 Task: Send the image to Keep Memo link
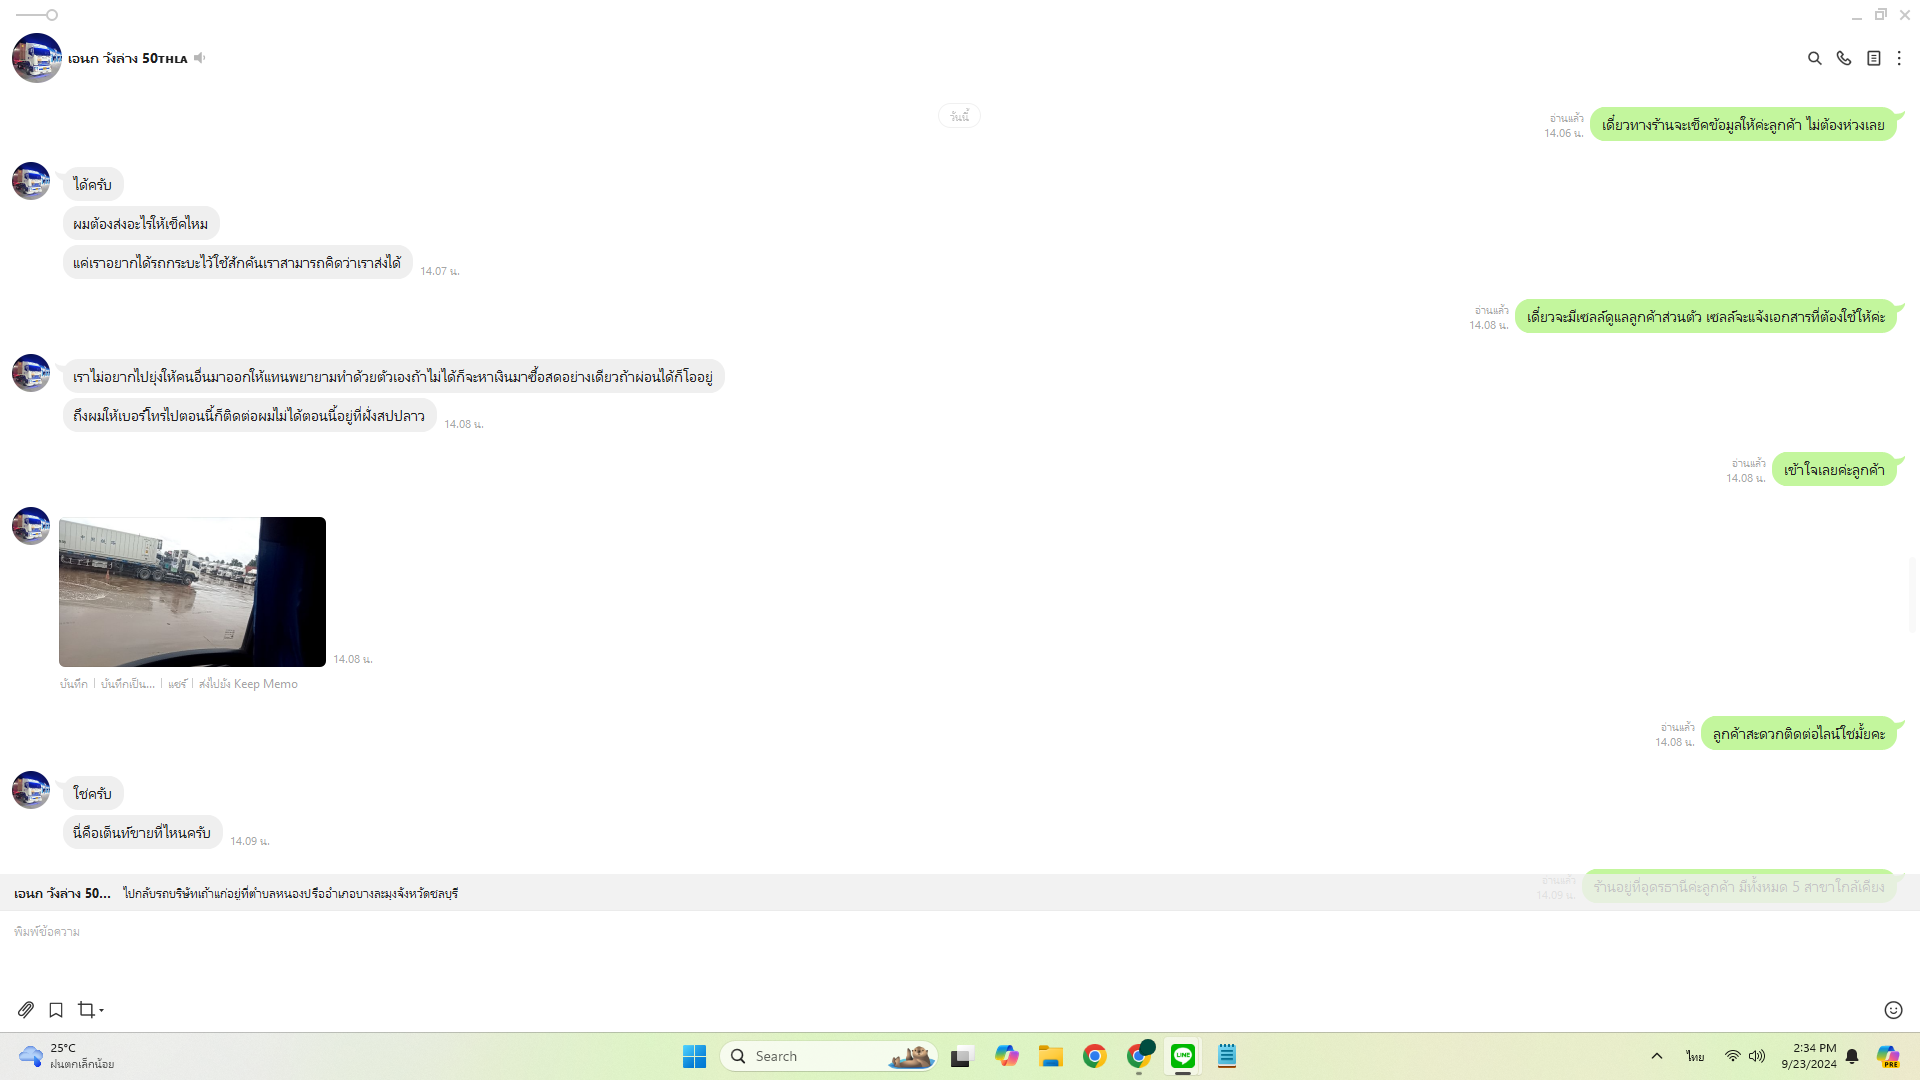tap(248, 684)
